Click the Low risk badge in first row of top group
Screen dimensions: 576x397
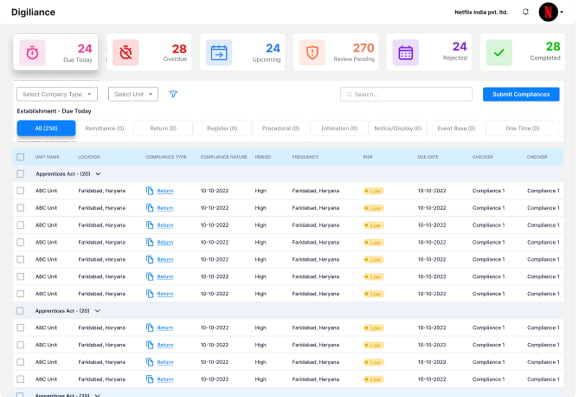tap(374, 191)
